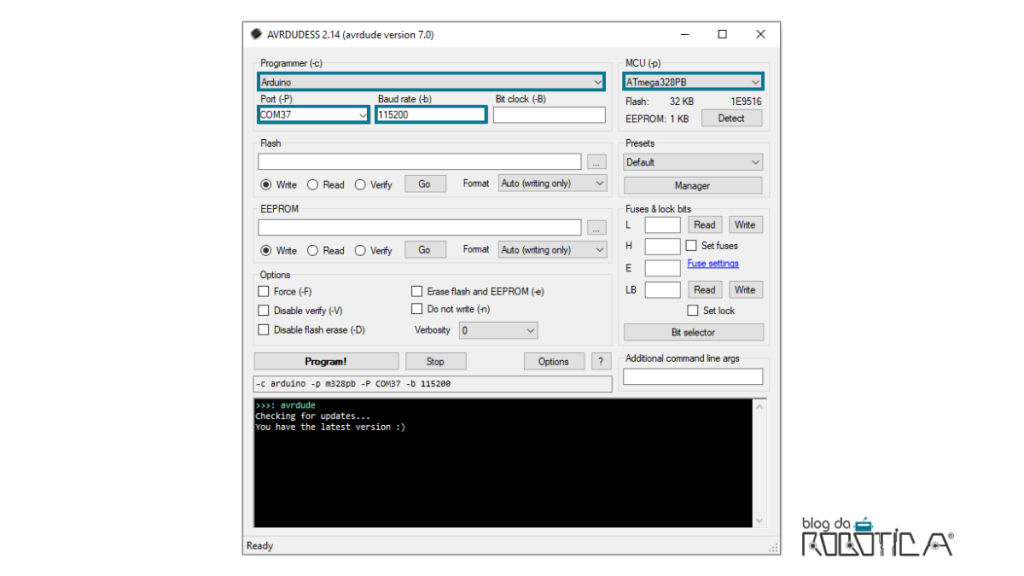
Task: Toggle the Disable flash erase (-D) checkbox
Action: [264, 330]
